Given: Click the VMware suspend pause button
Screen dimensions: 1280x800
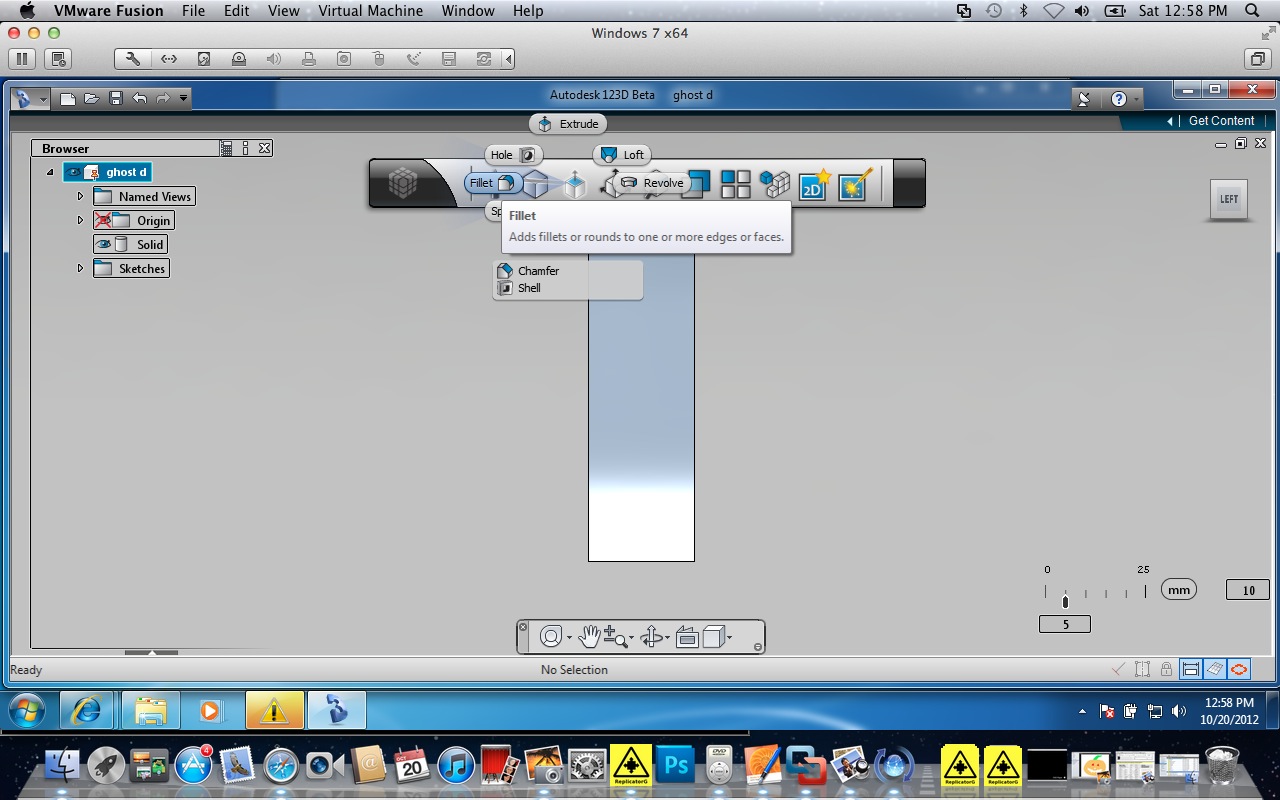Looking at the screenshot, I should 23,59.
